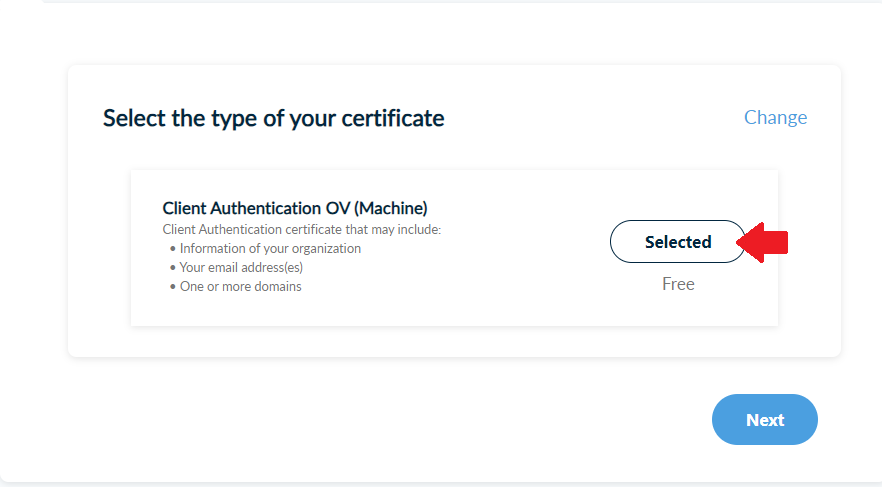This screenshot has height=487, width=882.
Task: Select the Client Authentication OV (Machine) title
Action: [295, 208]
